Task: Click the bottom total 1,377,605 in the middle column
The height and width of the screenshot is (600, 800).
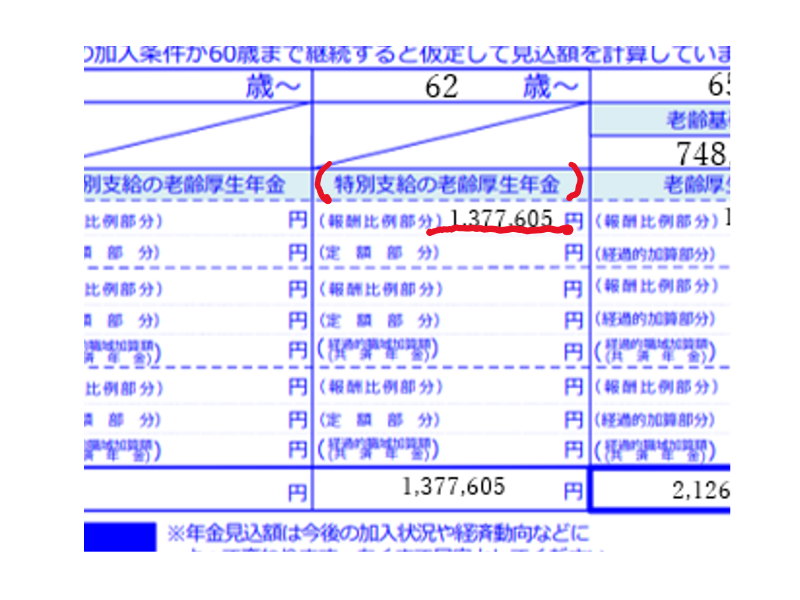Action: [x=453, y=487]
